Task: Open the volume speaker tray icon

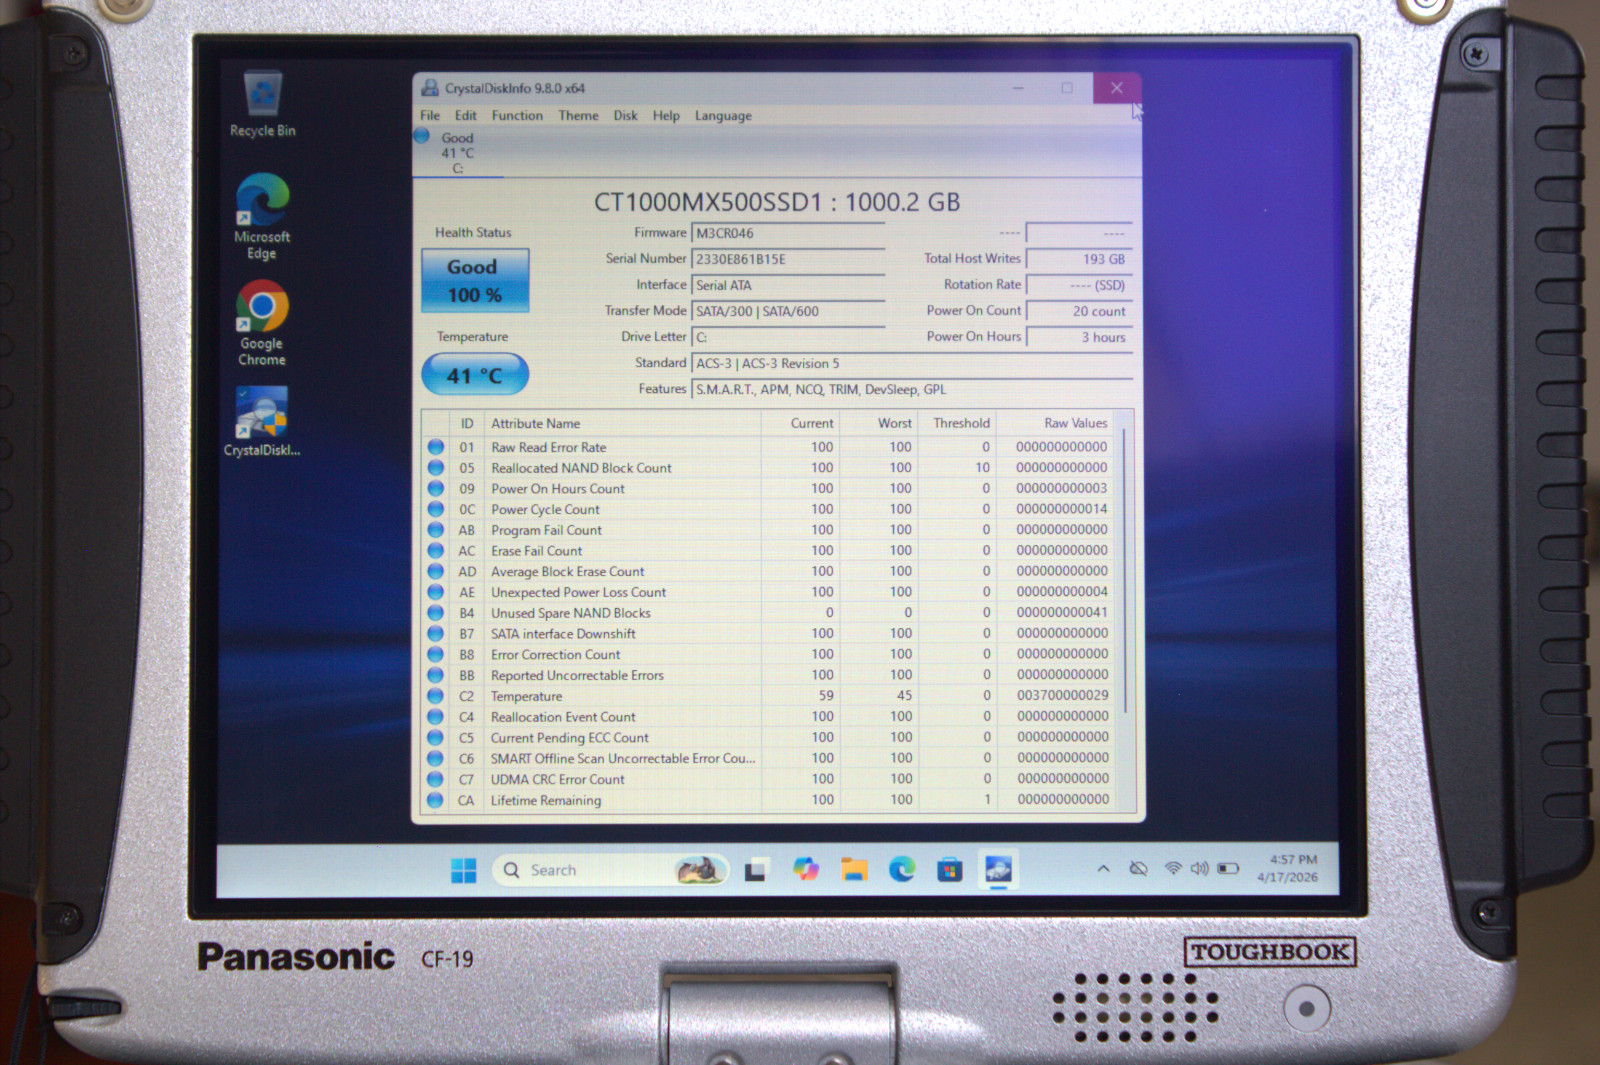Action: (1199, 869)
